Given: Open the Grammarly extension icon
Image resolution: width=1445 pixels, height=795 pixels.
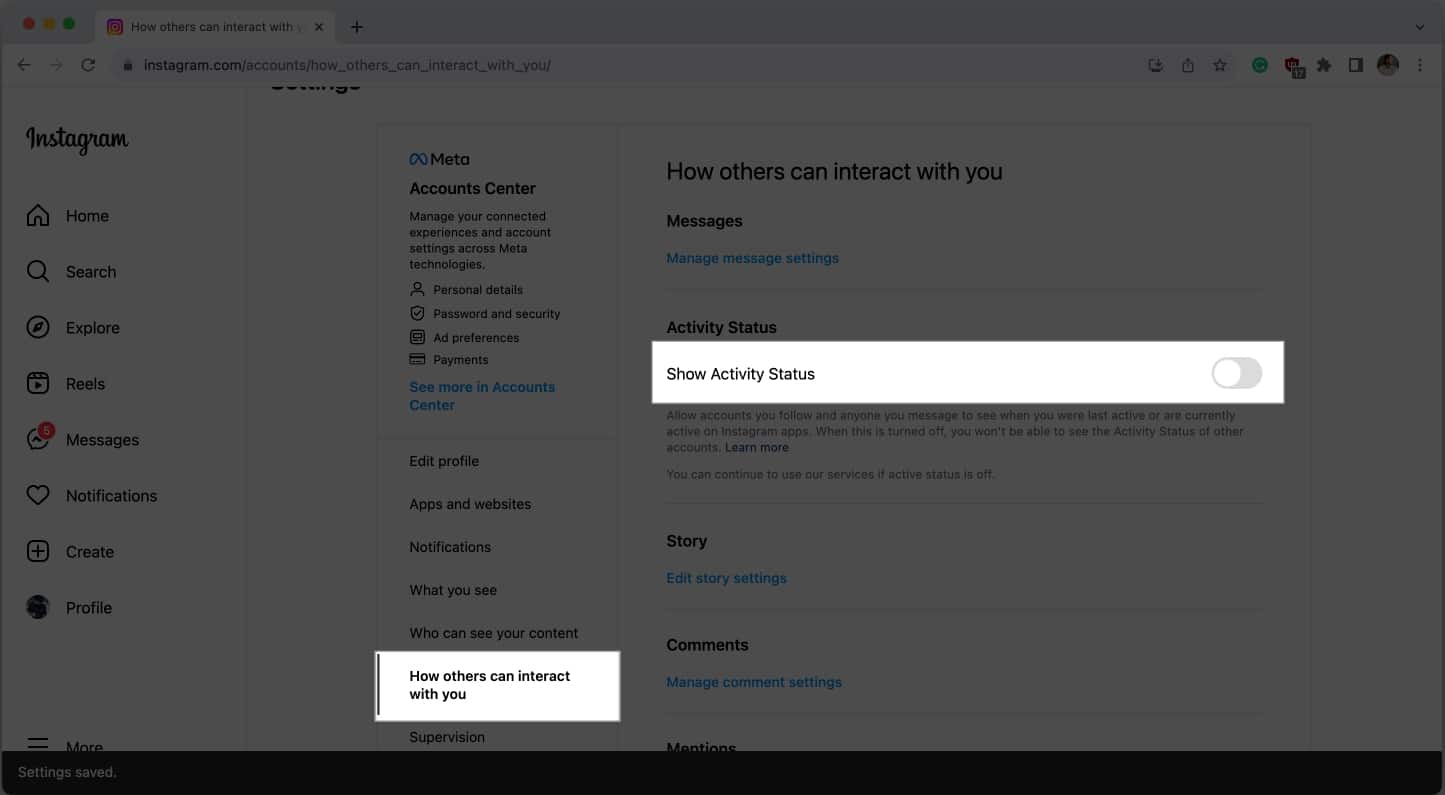Looking at the screenshot, I should coord(1260,65).
